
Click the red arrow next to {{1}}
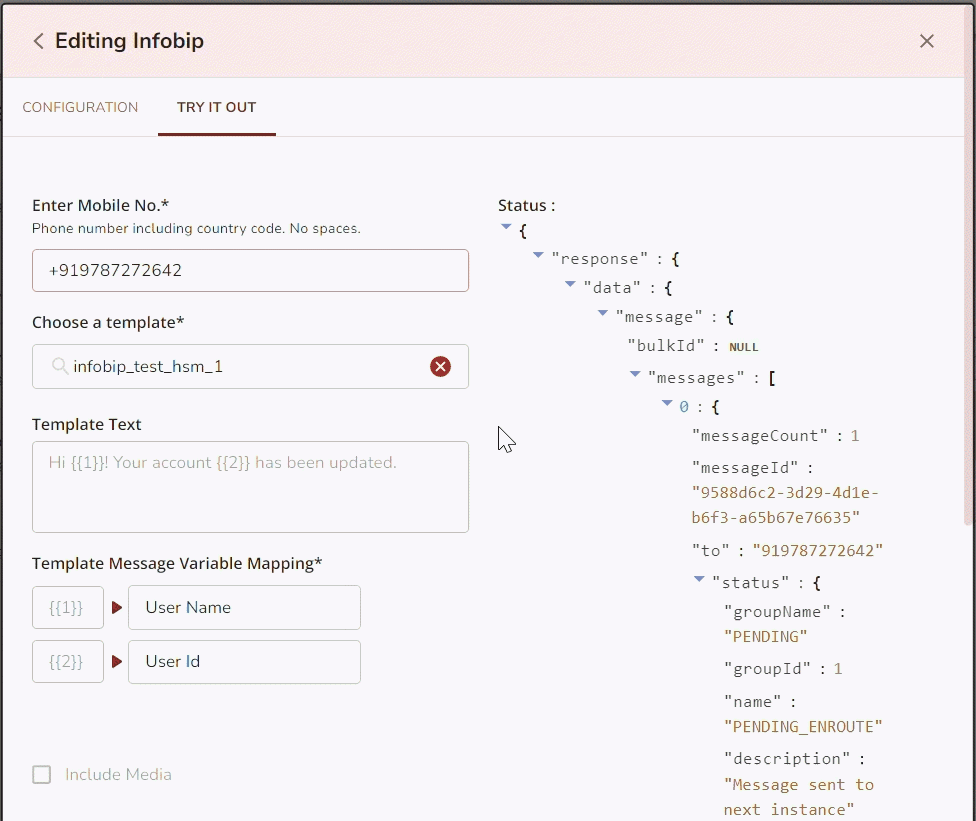click(x=116, y=607)
